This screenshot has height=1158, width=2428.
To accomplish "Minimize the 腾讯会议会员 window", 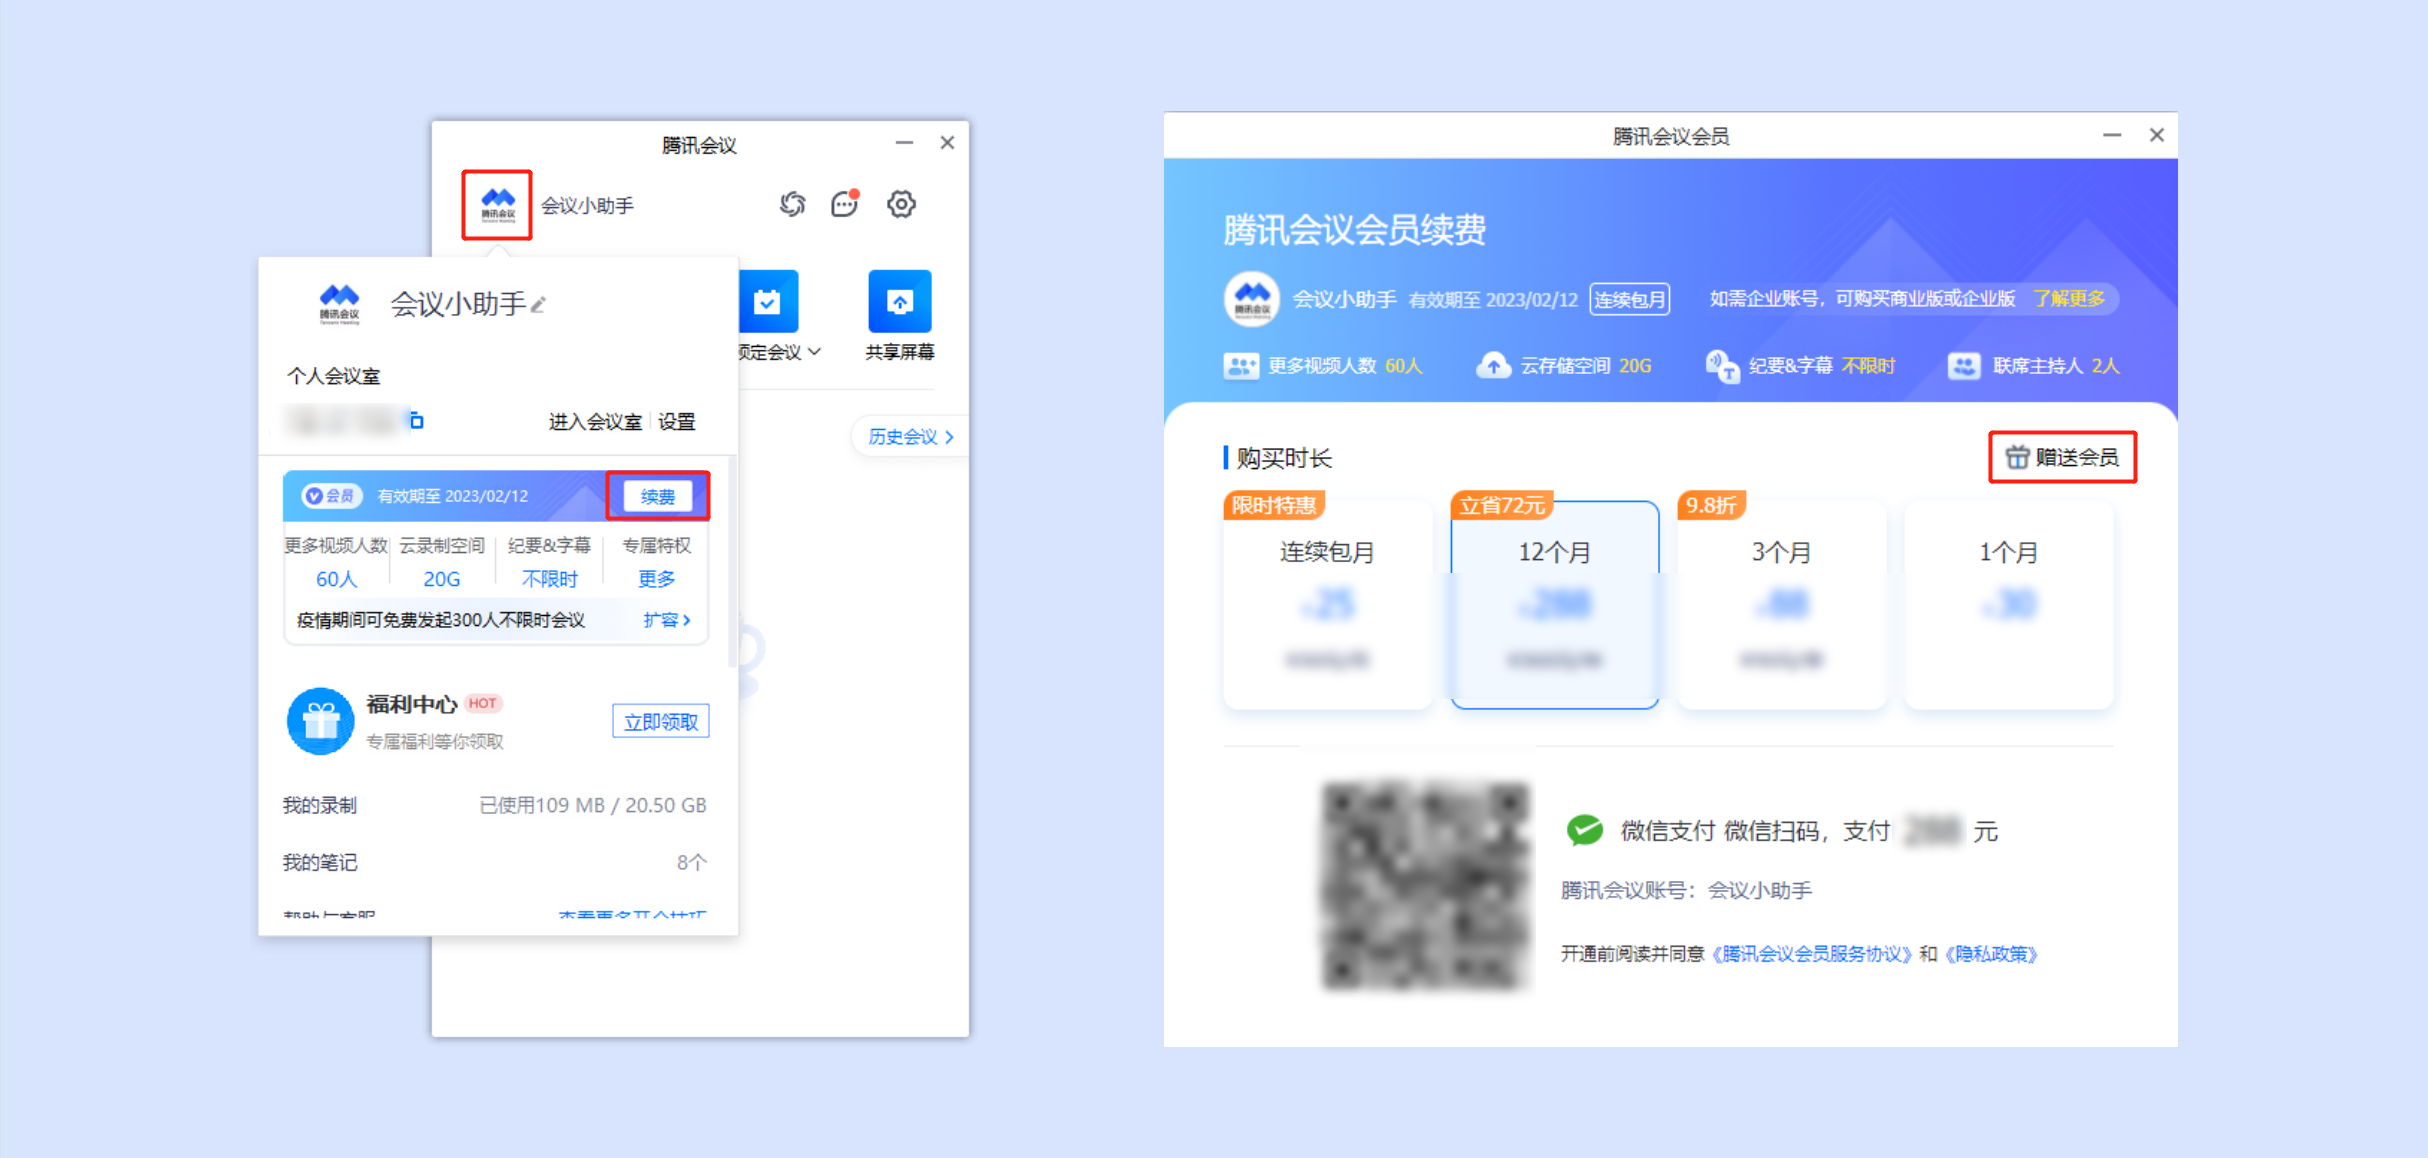I will click(2112, 135).
